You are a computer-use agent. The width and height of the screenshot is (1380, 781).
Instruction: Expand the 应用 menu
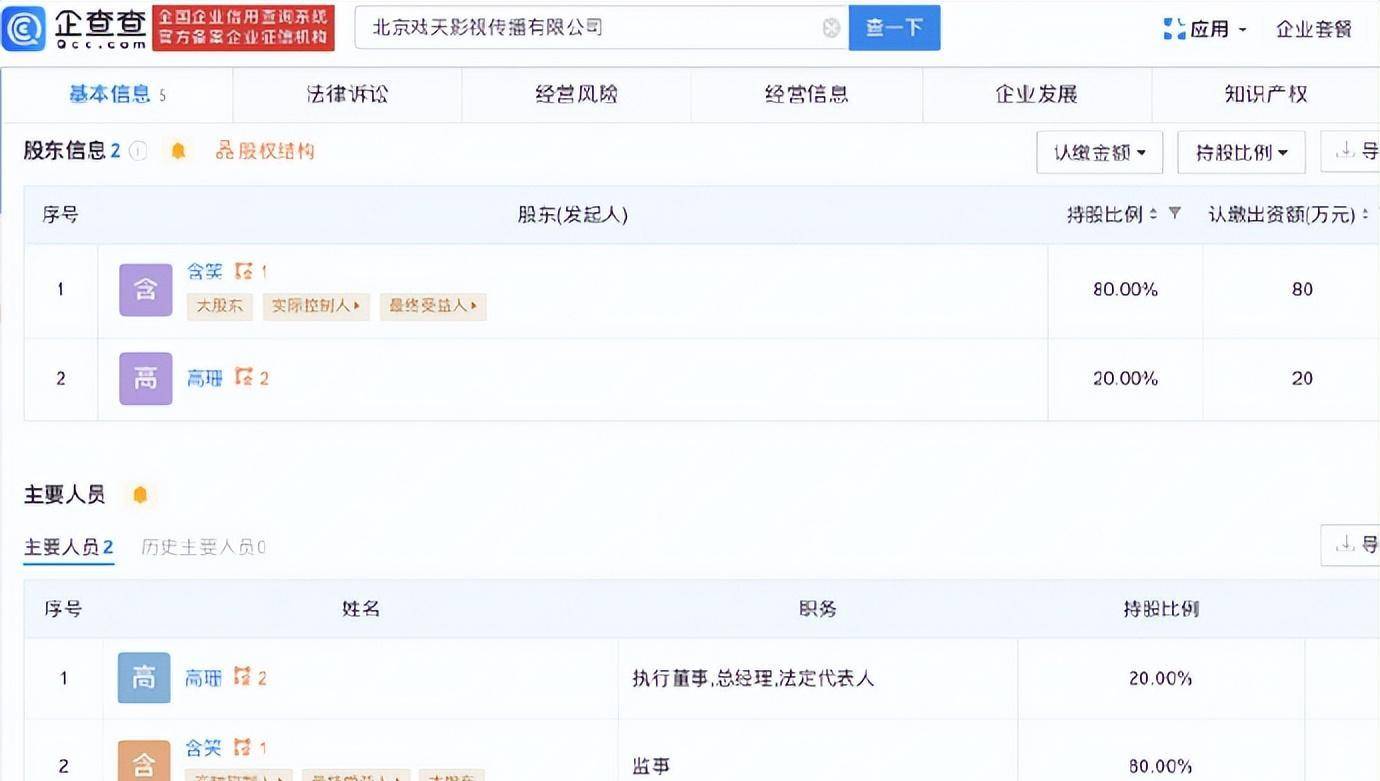pos(1218,29)
